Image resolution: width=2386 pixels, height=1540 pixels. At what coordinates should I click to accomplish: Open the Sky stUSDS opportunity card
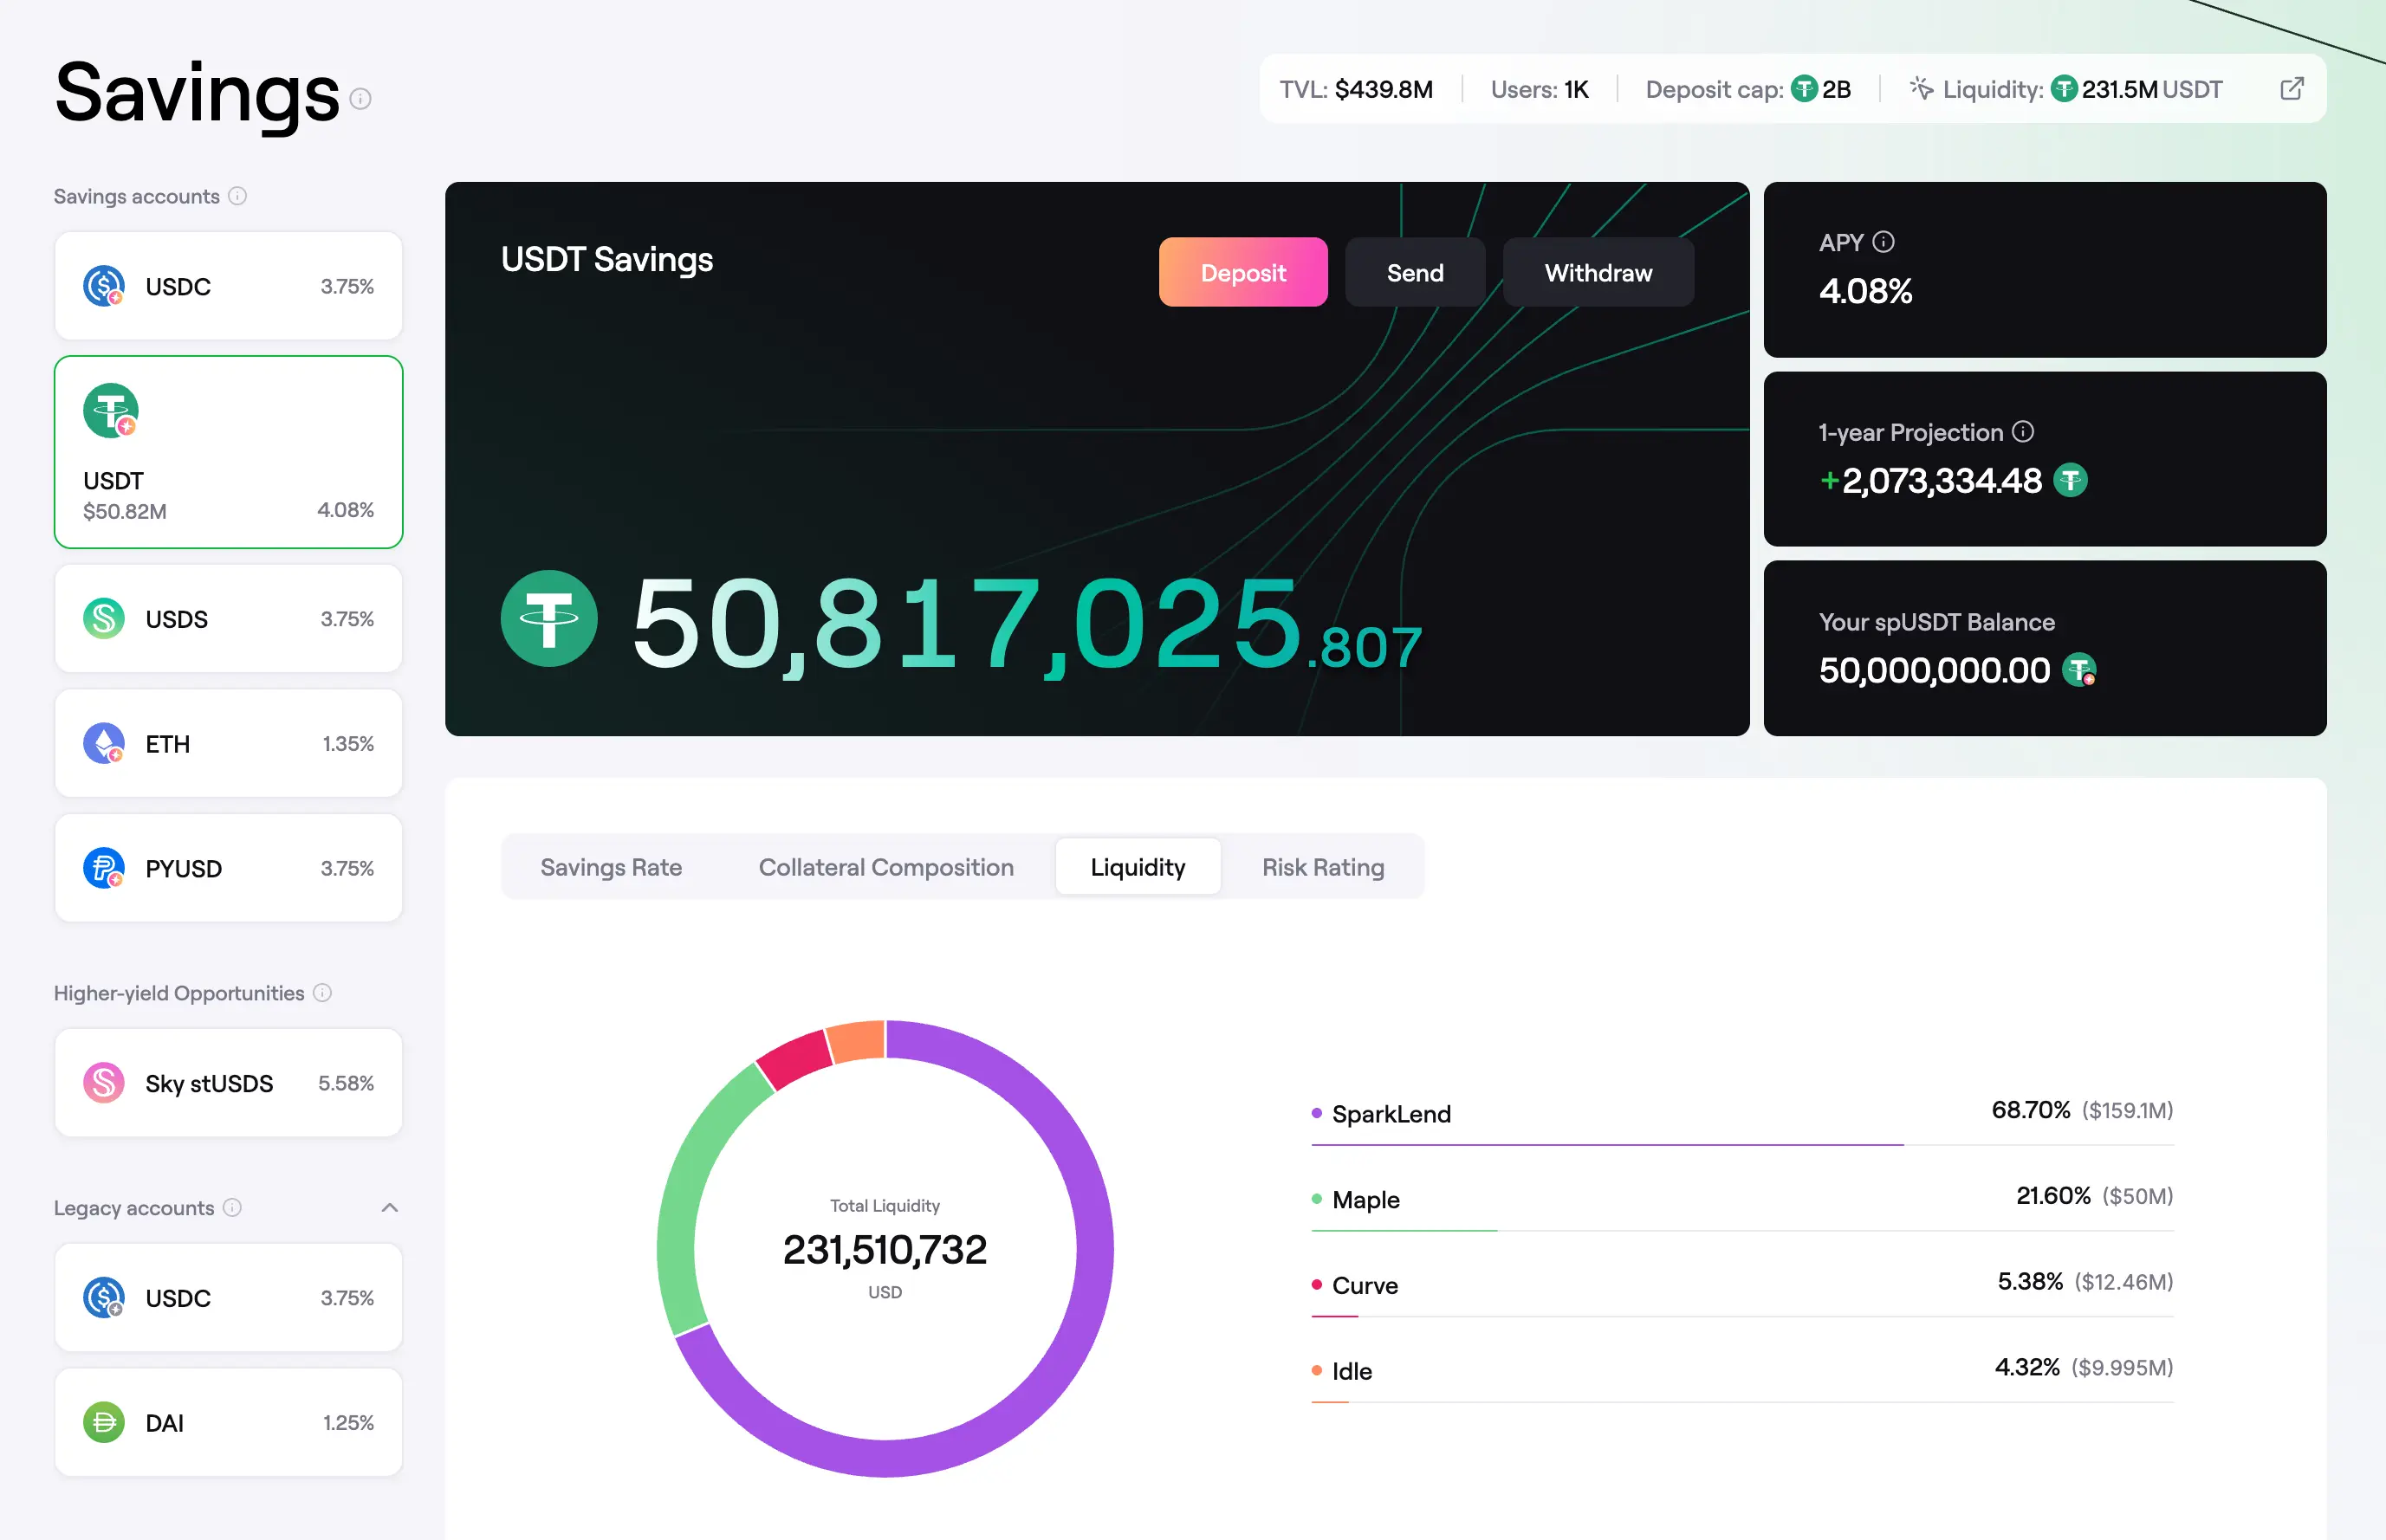click(228, 1083)
